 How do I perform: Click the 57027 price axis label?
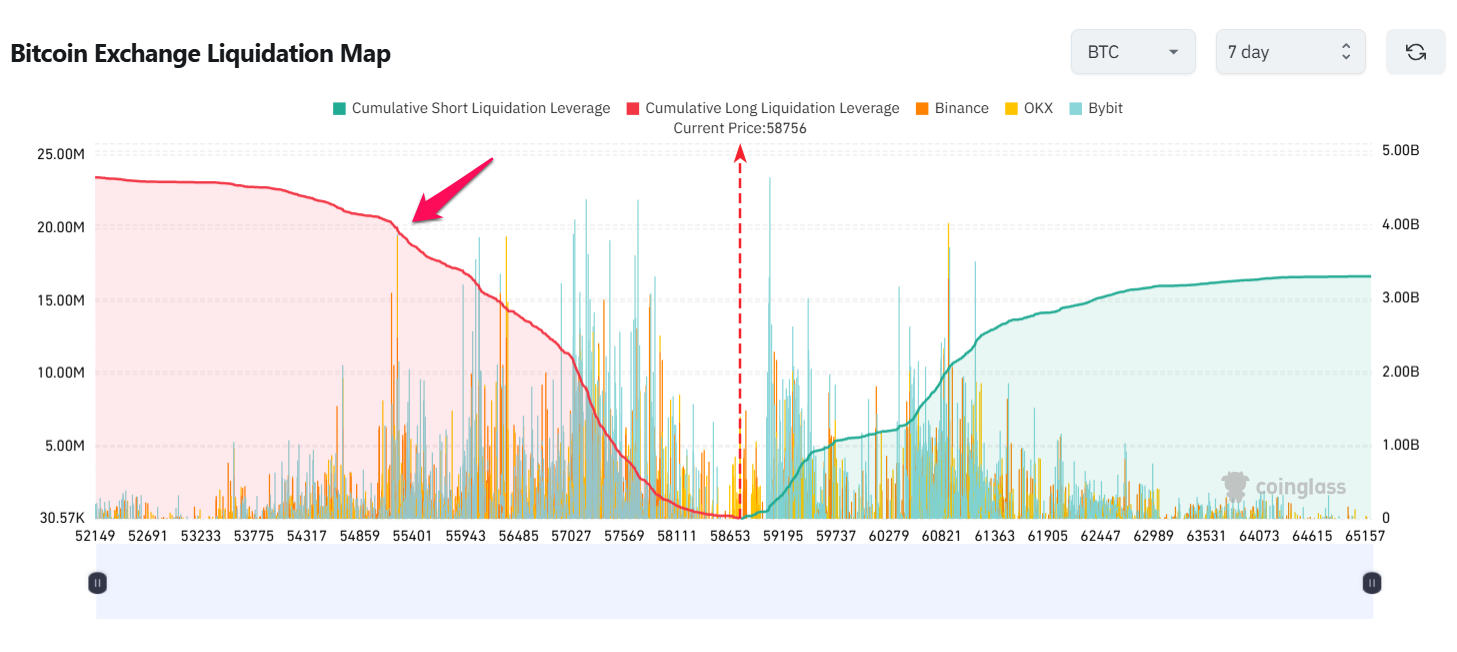(572, 536)
